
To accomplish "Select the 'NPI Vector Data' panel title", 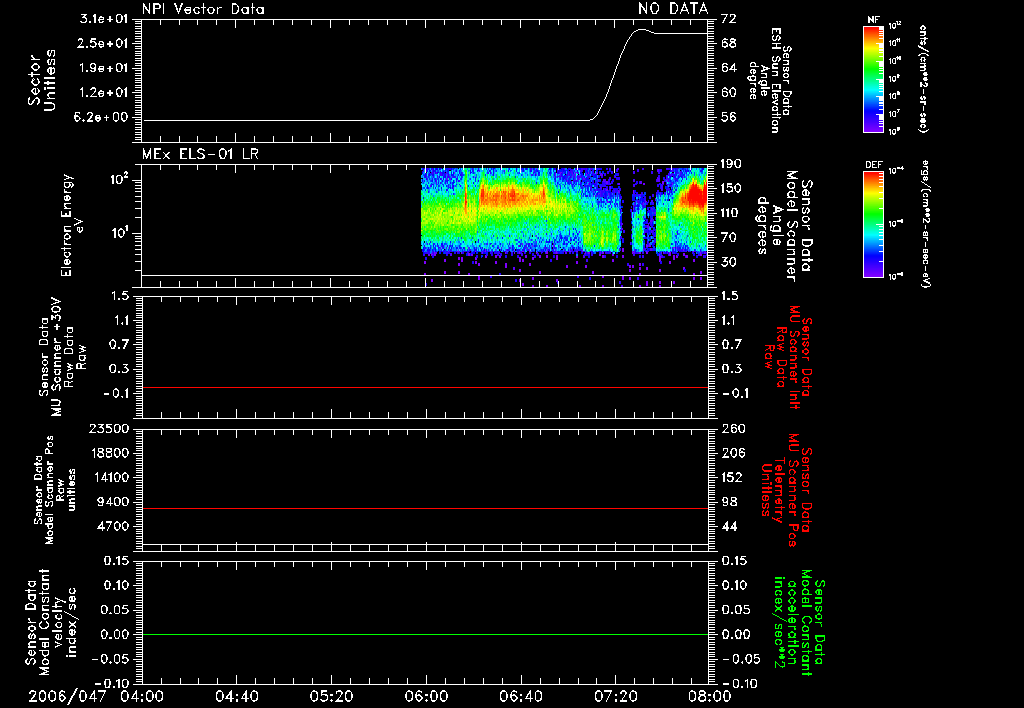I will (203, 9).
